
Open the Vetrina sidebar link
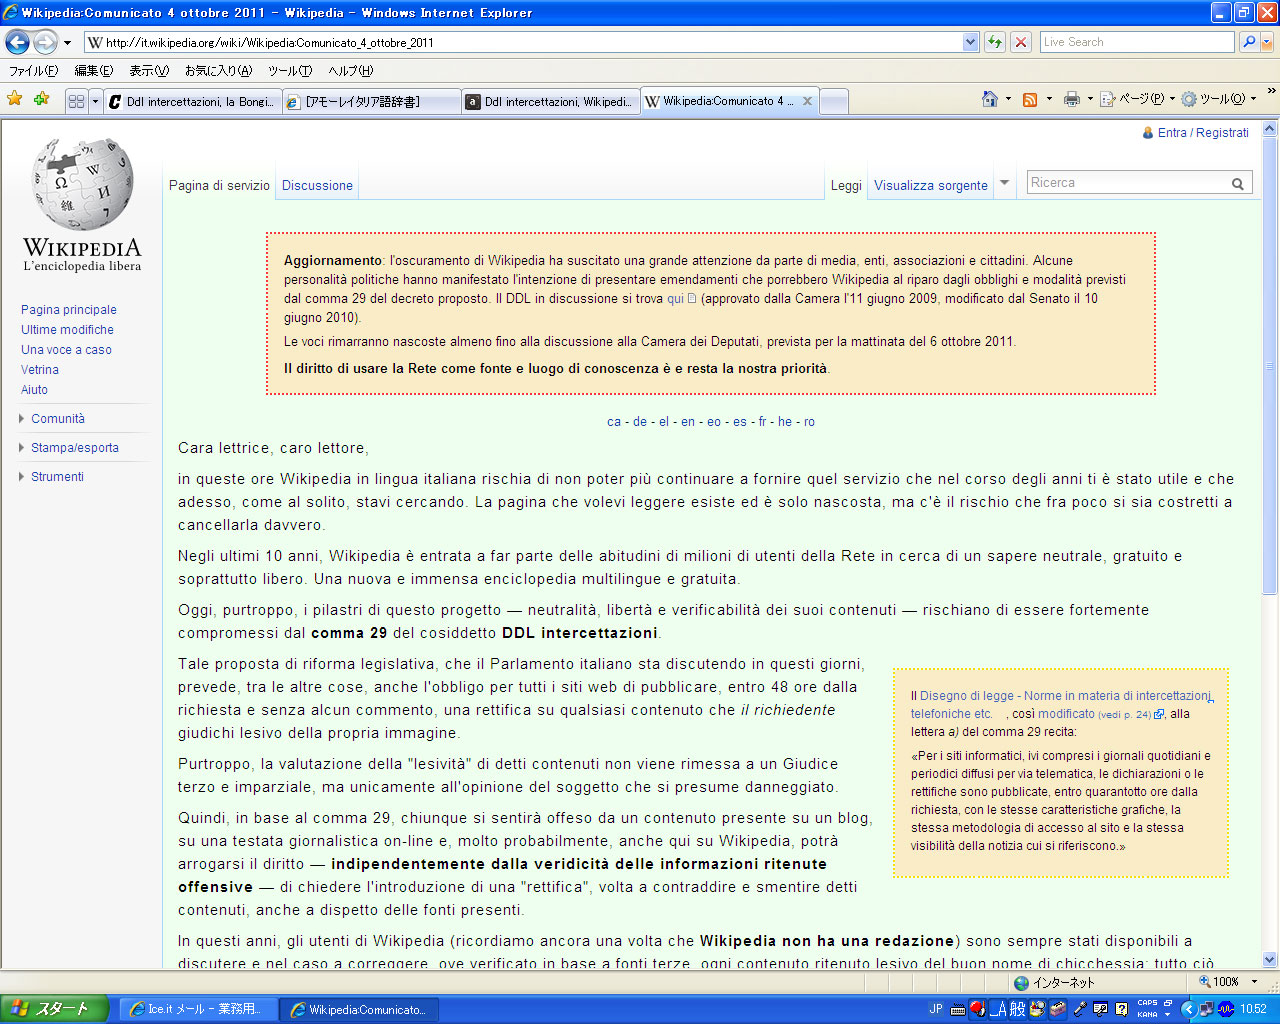(40, 370)
